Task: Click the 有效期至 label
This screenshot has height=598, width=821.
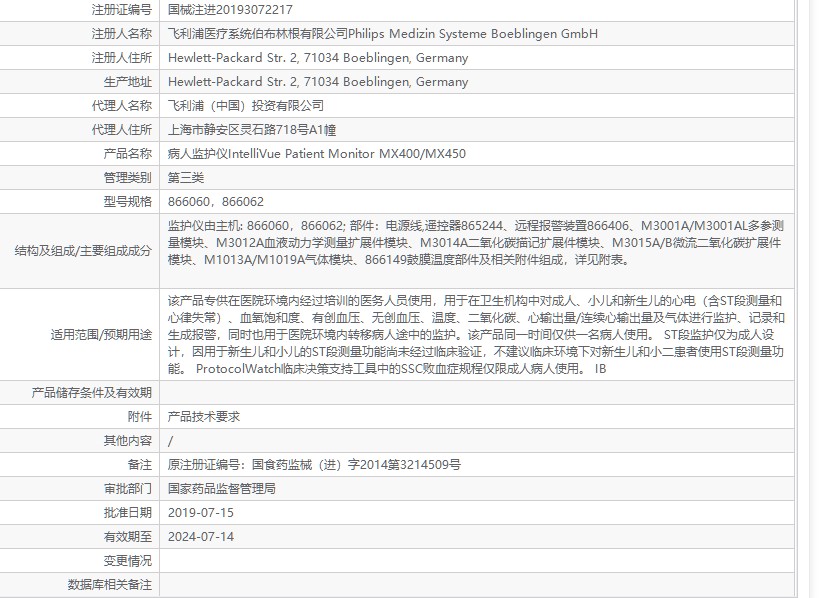Action: click(128, 537)
